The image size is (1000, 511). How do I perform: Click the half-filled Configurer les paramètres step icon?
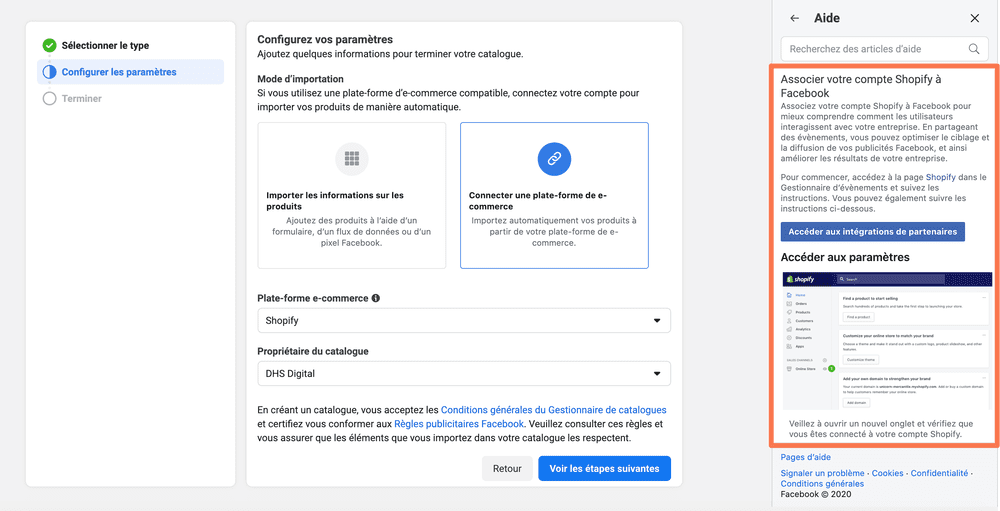(x=50, y=72)
